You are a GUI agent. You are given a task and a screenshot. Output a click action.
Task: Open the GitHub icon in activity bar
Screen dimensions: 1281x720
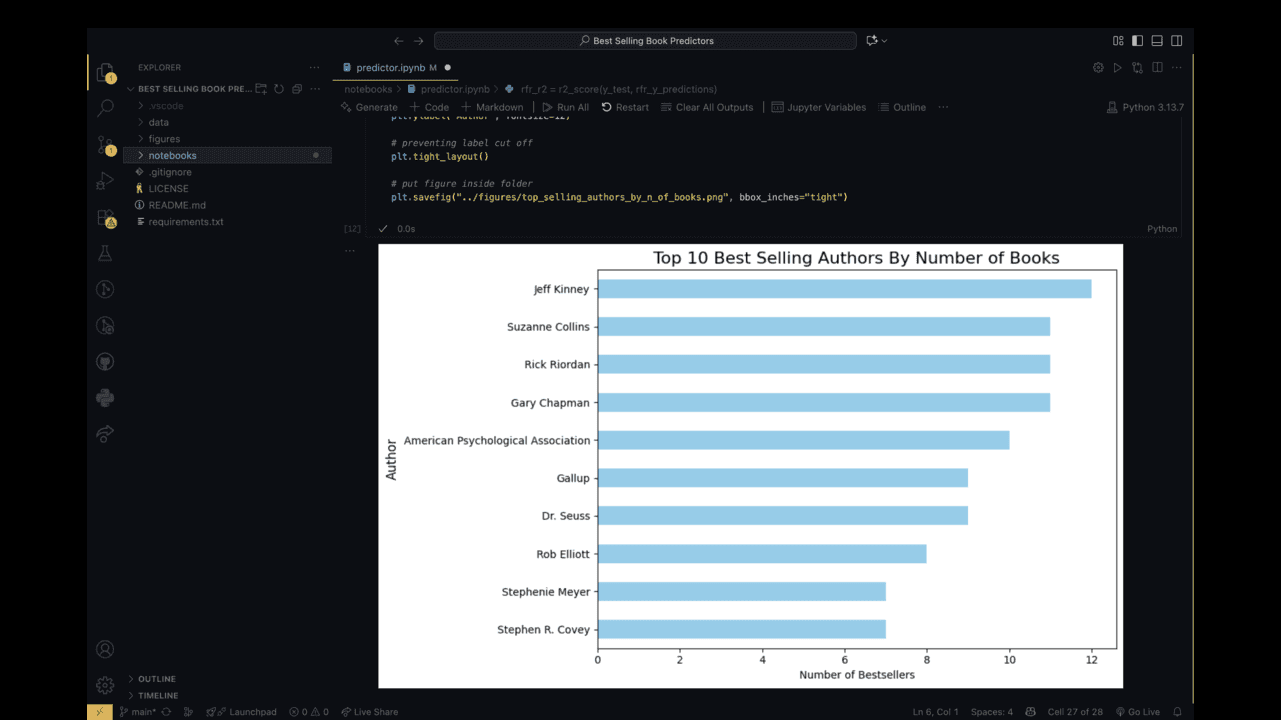[105, 362]
